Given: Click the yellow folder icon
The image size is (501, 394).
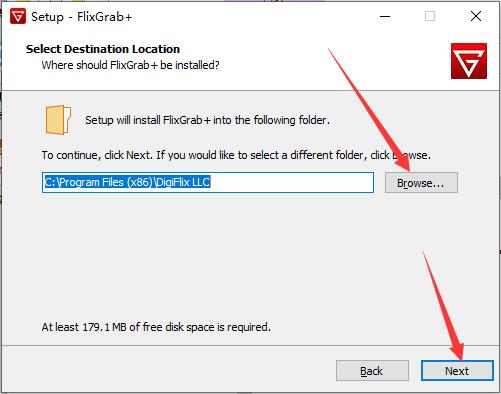Looking at the screenshot, I should pyautogui.click(x=58, y=120).
